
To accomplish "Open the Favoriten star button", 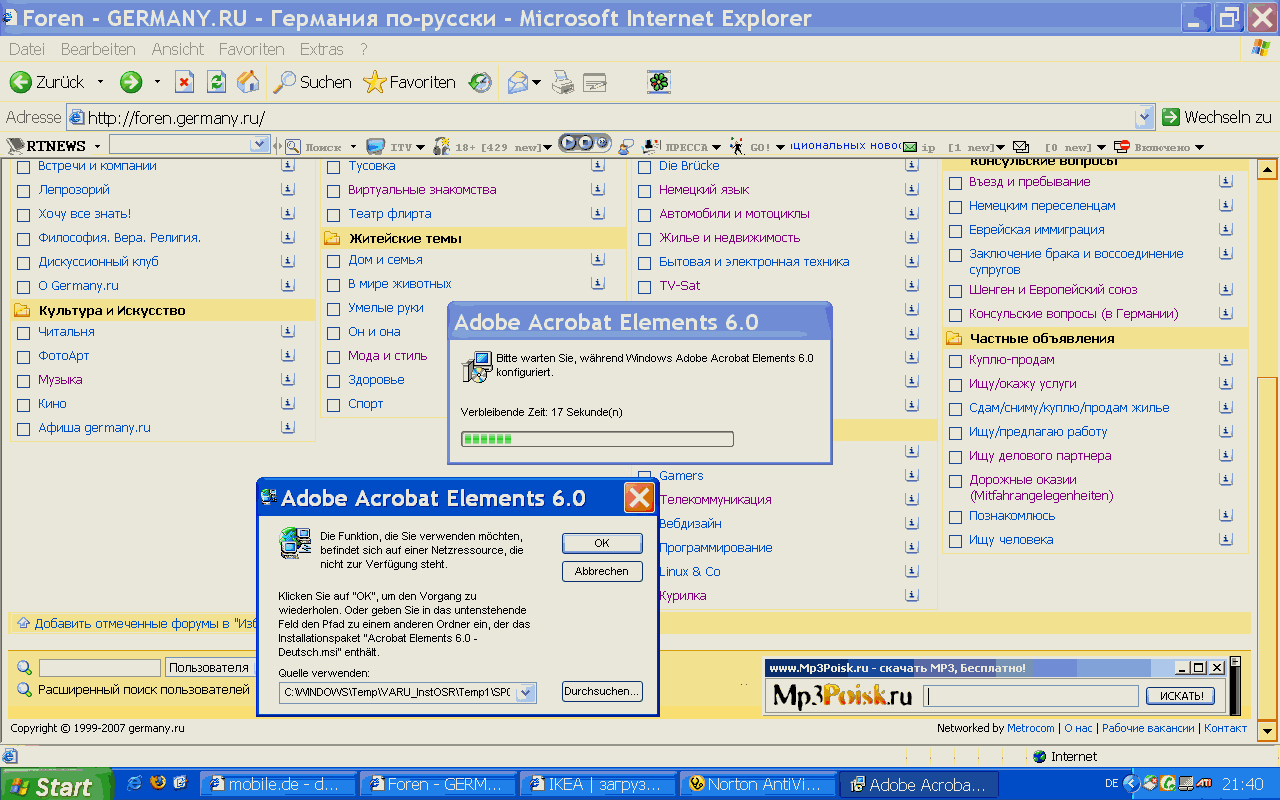I will coord(410,82).
